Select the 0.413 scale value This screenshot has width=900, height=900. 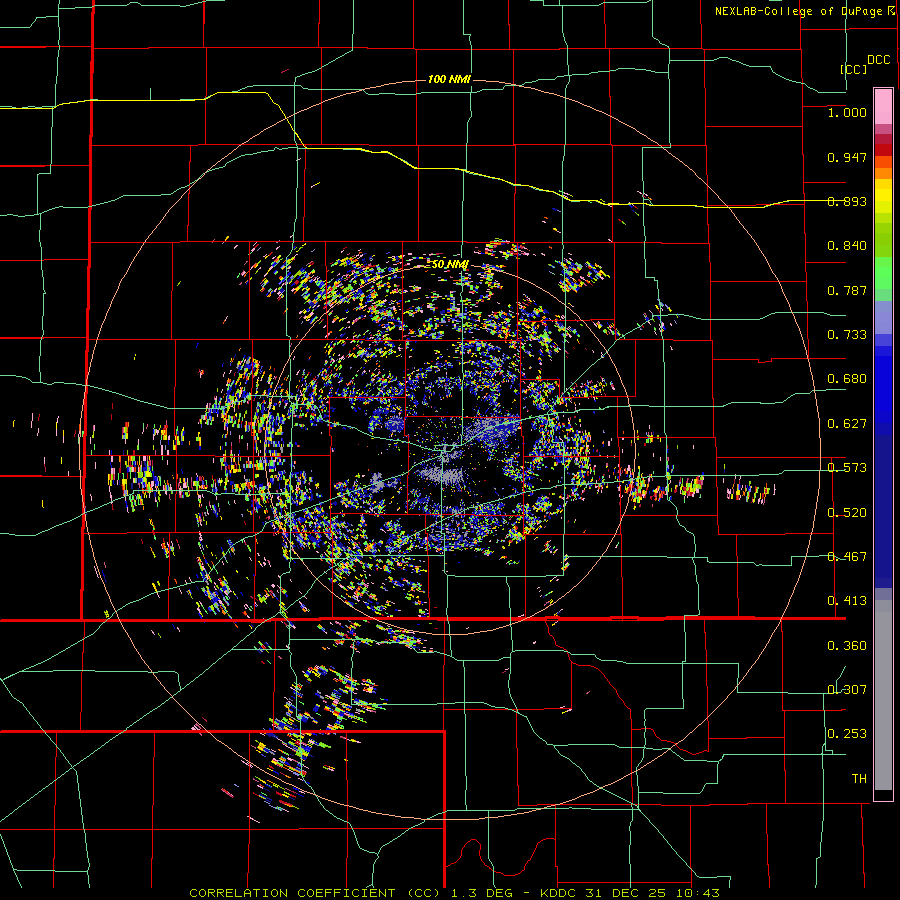(847, 601)
